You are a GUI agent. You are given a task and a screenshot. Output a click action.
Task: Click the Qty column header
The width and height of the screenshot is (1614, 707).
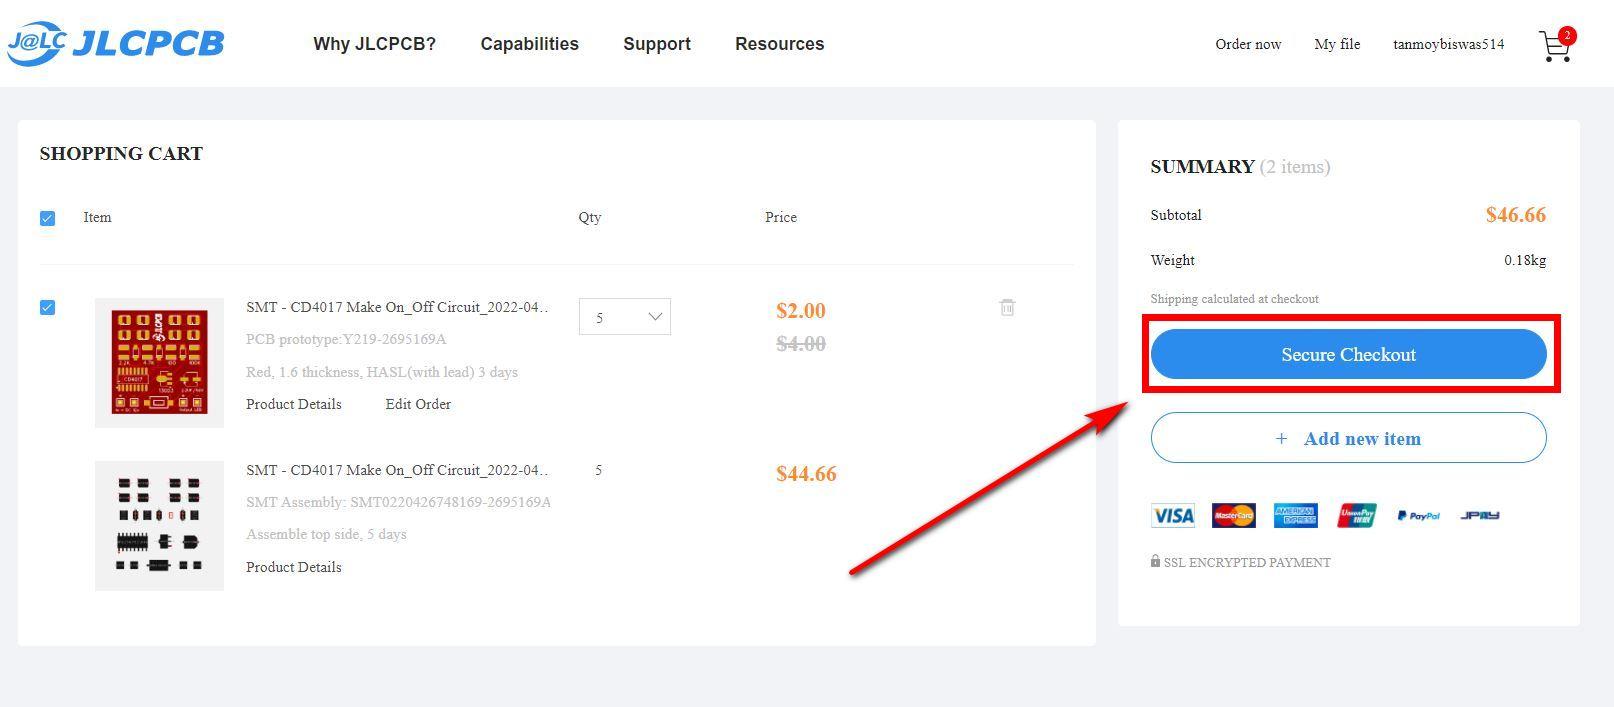point(590,217)
